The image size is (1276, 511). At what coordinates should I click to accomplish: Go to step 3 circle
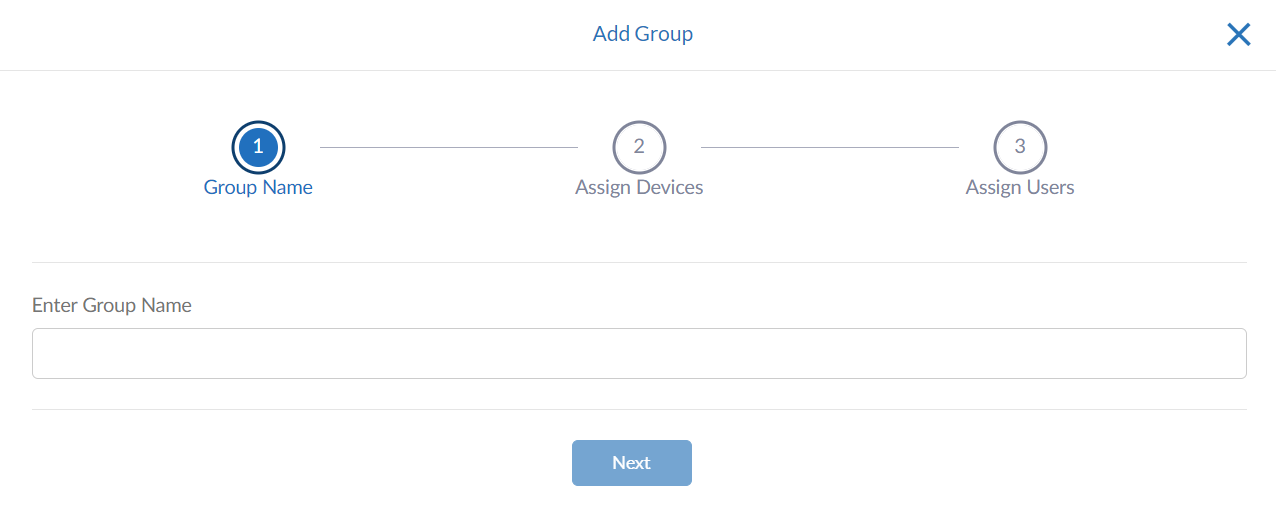(1020, 147)
